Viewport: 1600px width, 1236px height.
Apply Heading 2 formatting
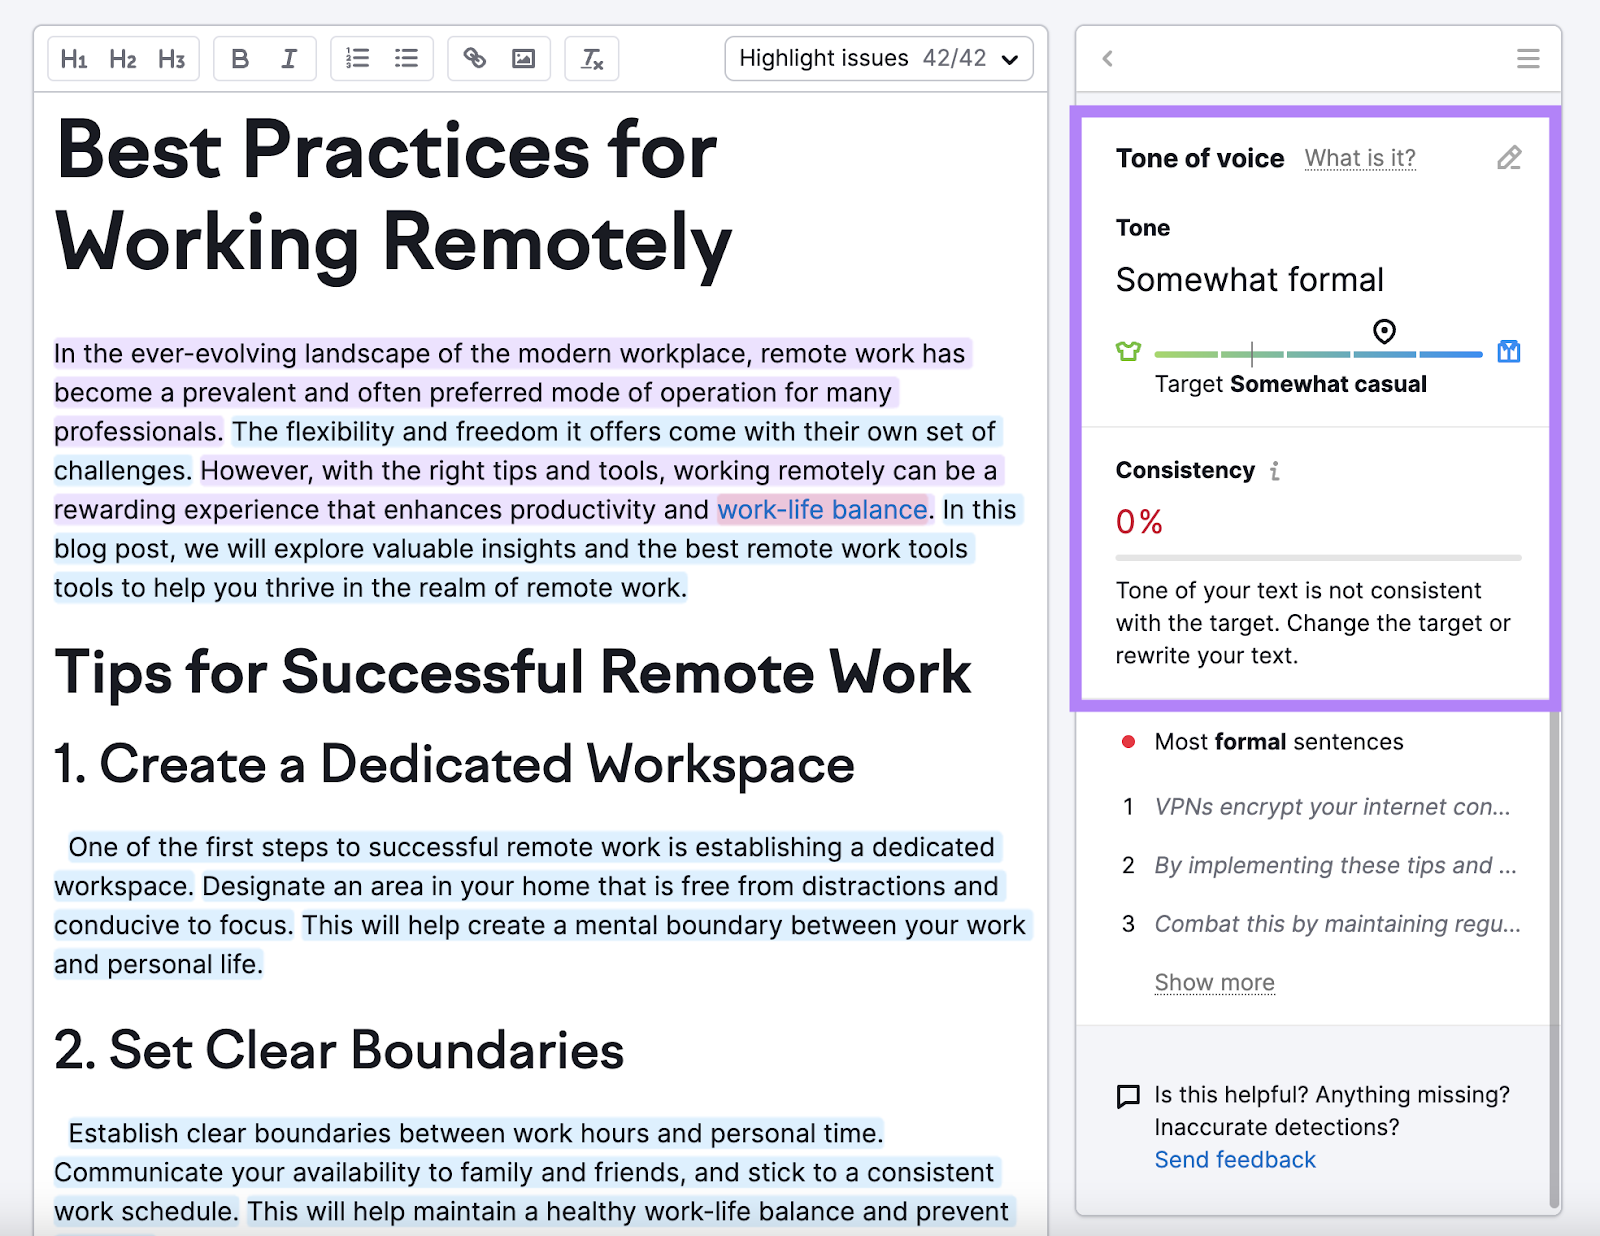[122, 58]
